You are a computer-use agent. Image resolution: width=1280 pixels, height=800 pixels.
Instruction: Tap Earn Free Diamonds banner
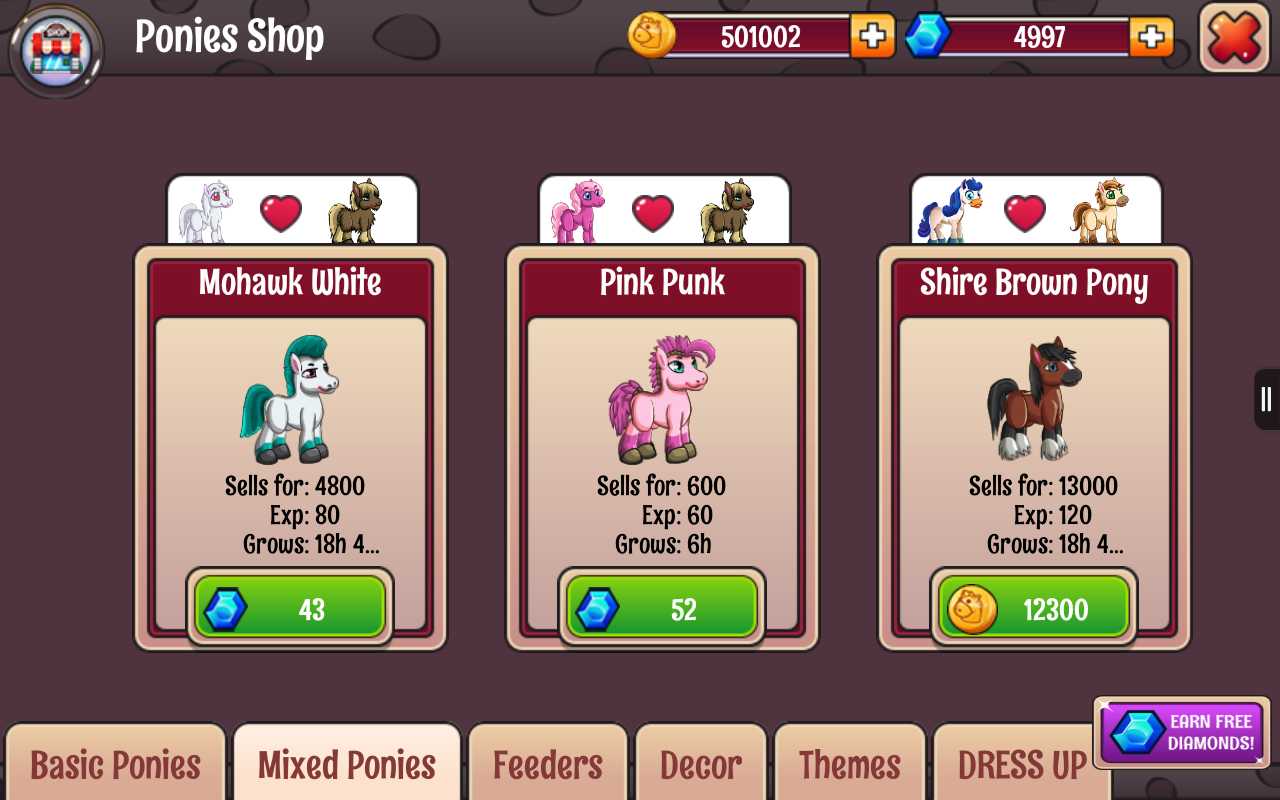[1182, 732]
